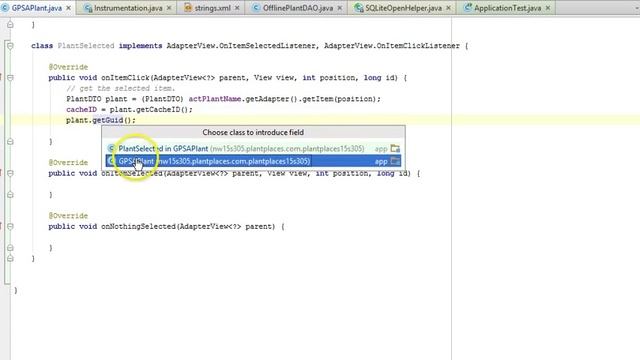
Task: Click the popup title 'Choose class to introduce field'
Action: click(x=253, y=132)
